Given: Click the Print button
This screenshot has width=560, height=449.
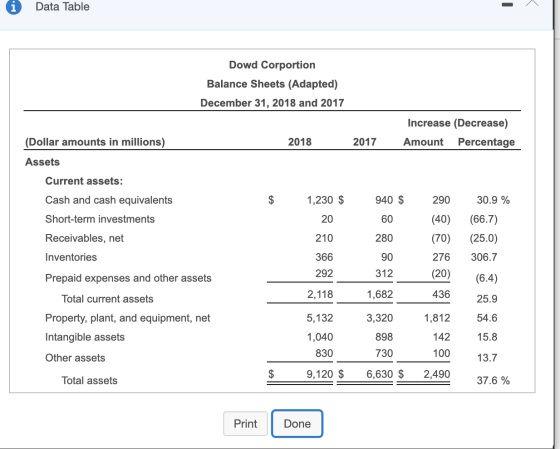Looking at the screenshot, I should [245, 424].
